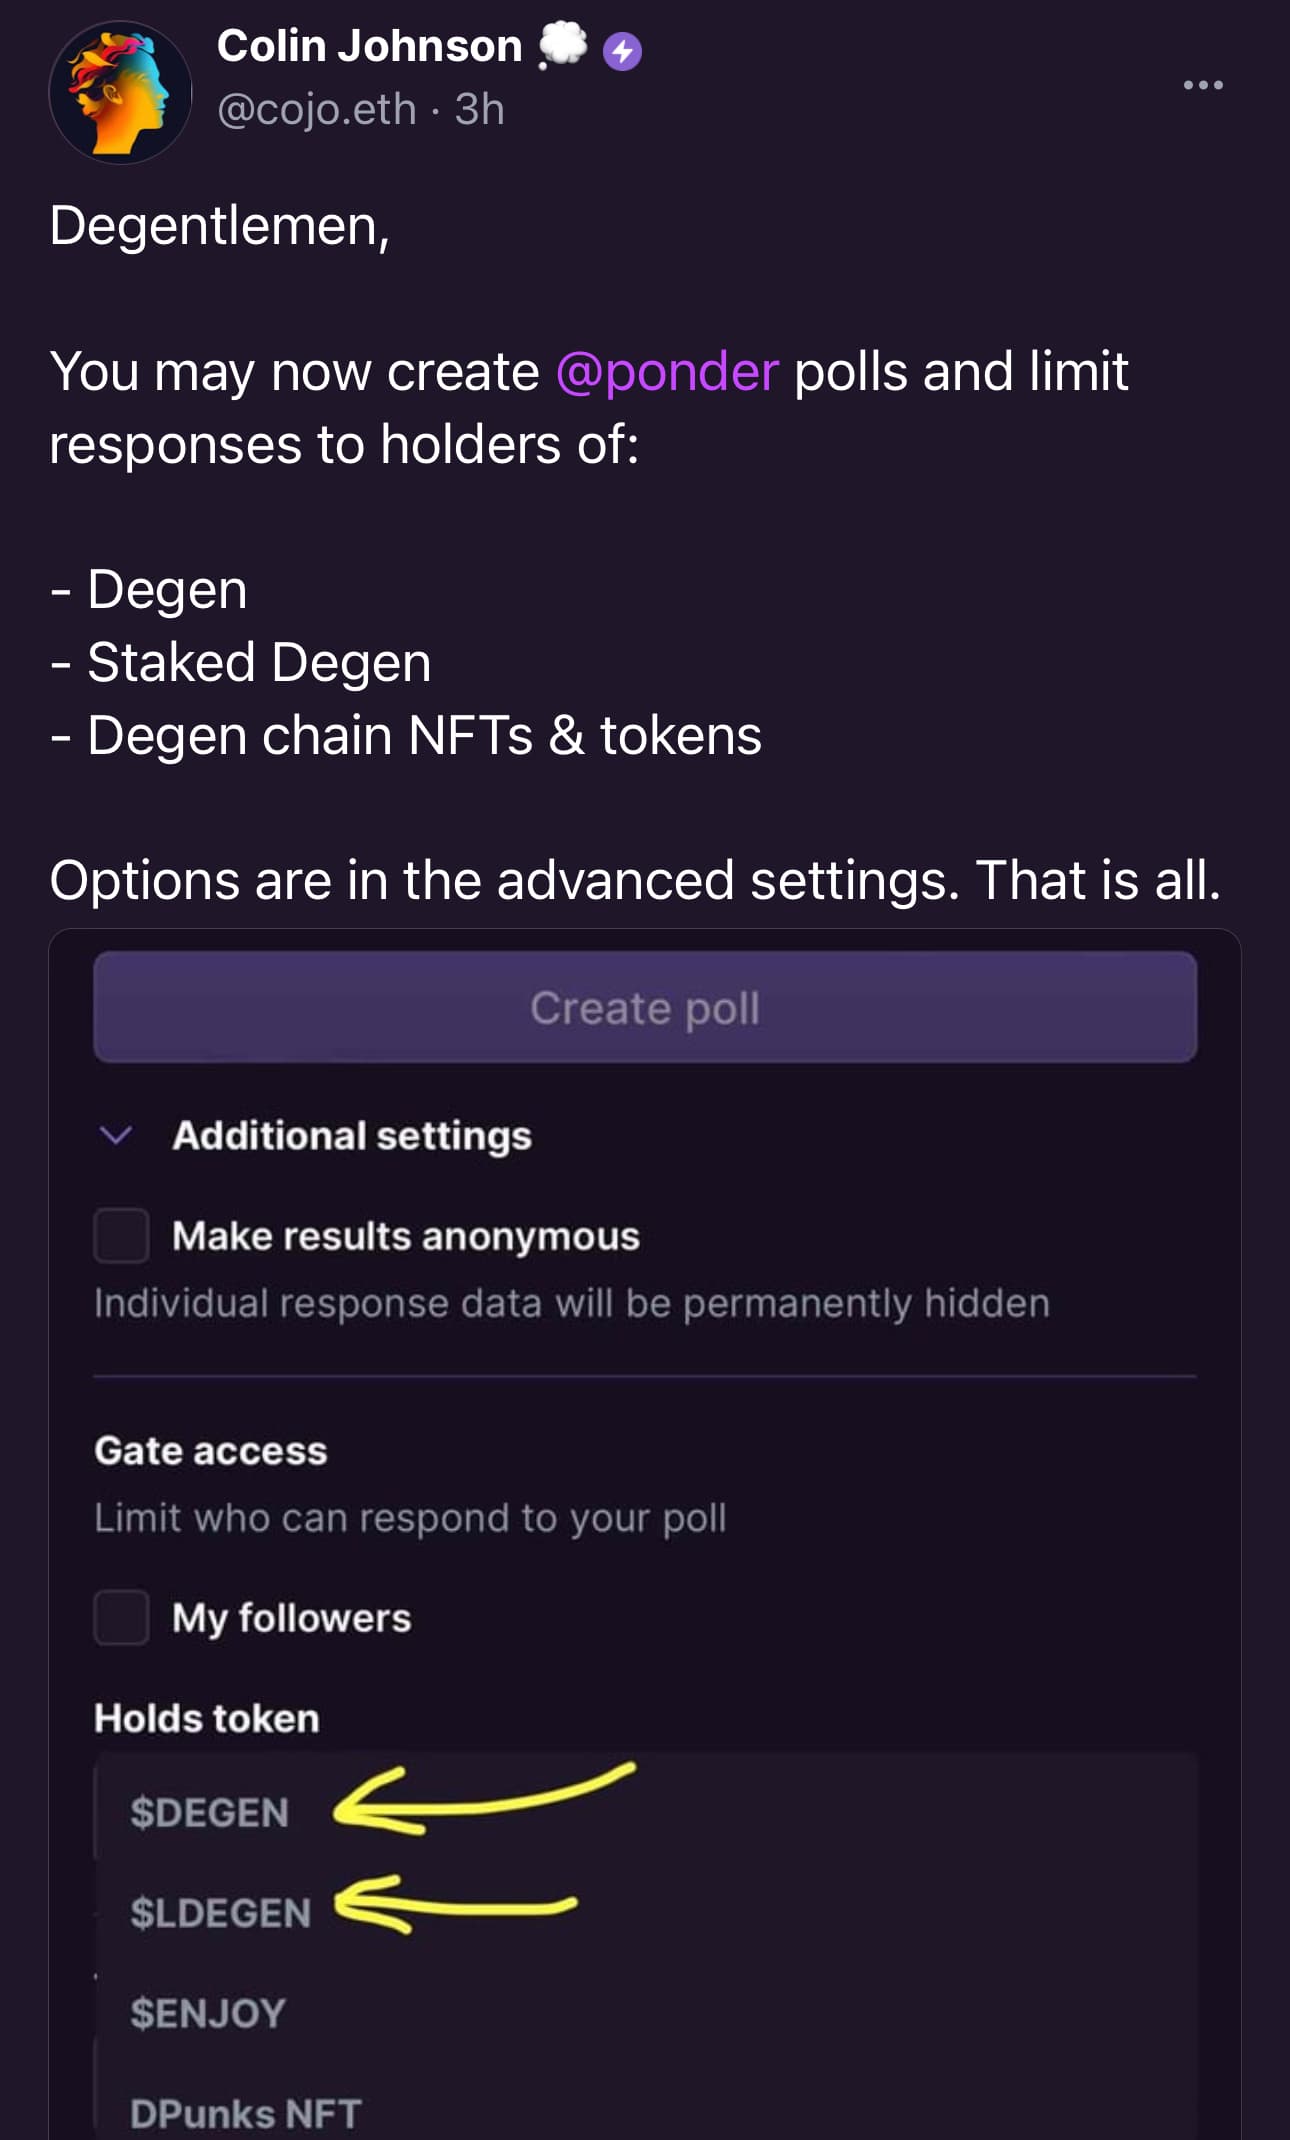Open the @ponder mention link
The width and height of the screenshot is (1290, 2140).
pyautogui.click(x=667, y=371)
